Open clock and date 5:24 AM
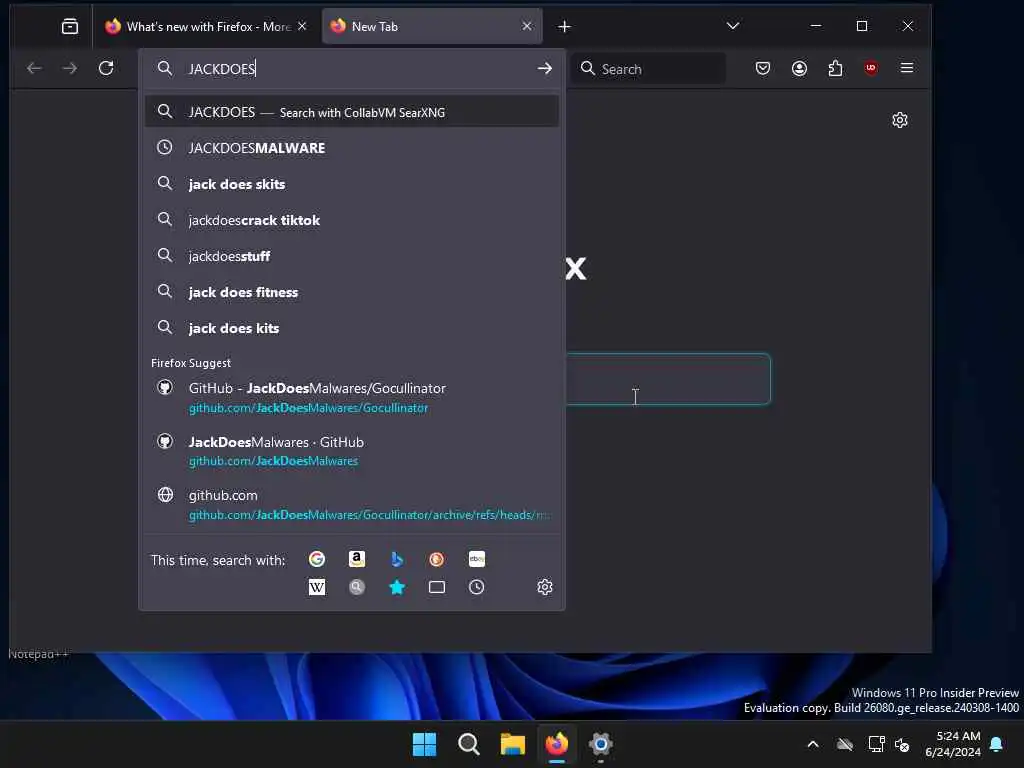 coord(952,744)
